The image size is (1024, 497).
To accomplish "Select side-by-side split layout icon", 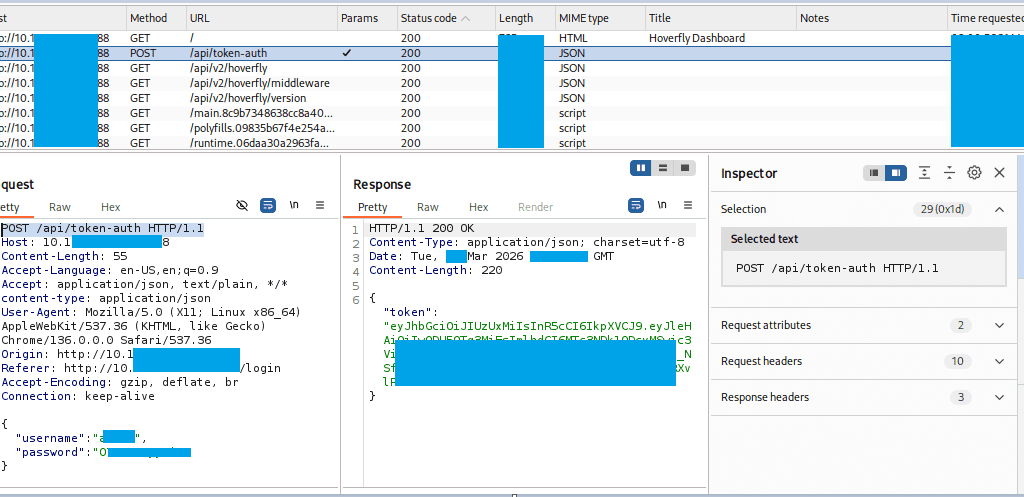I will [641, 168].
